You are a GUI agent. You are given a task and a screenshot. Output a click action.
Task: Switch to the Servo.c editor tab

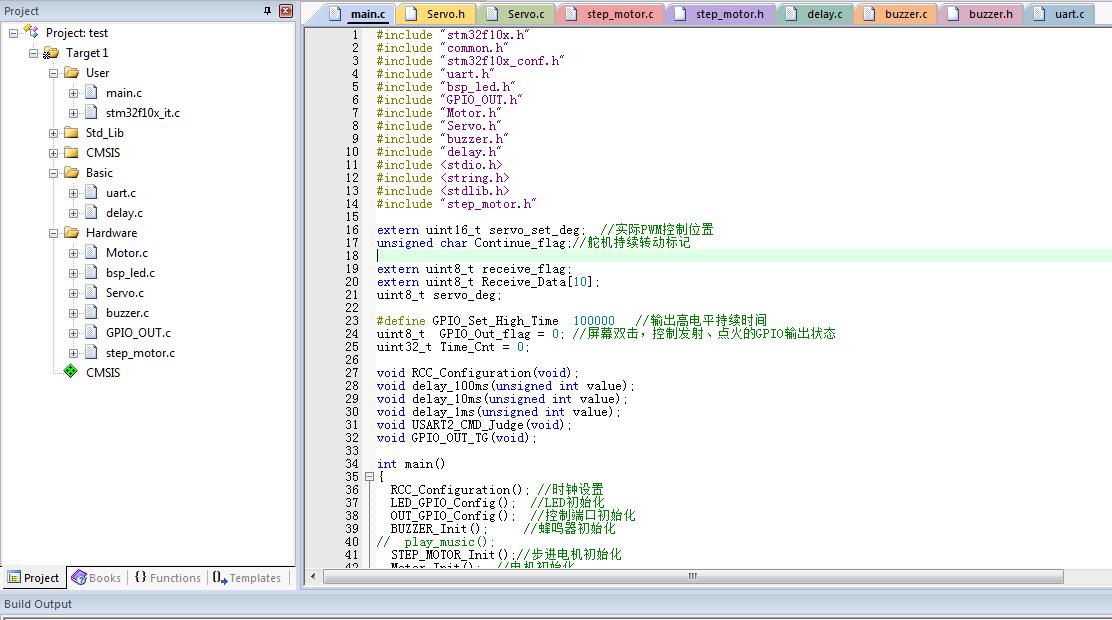point(516,13)
